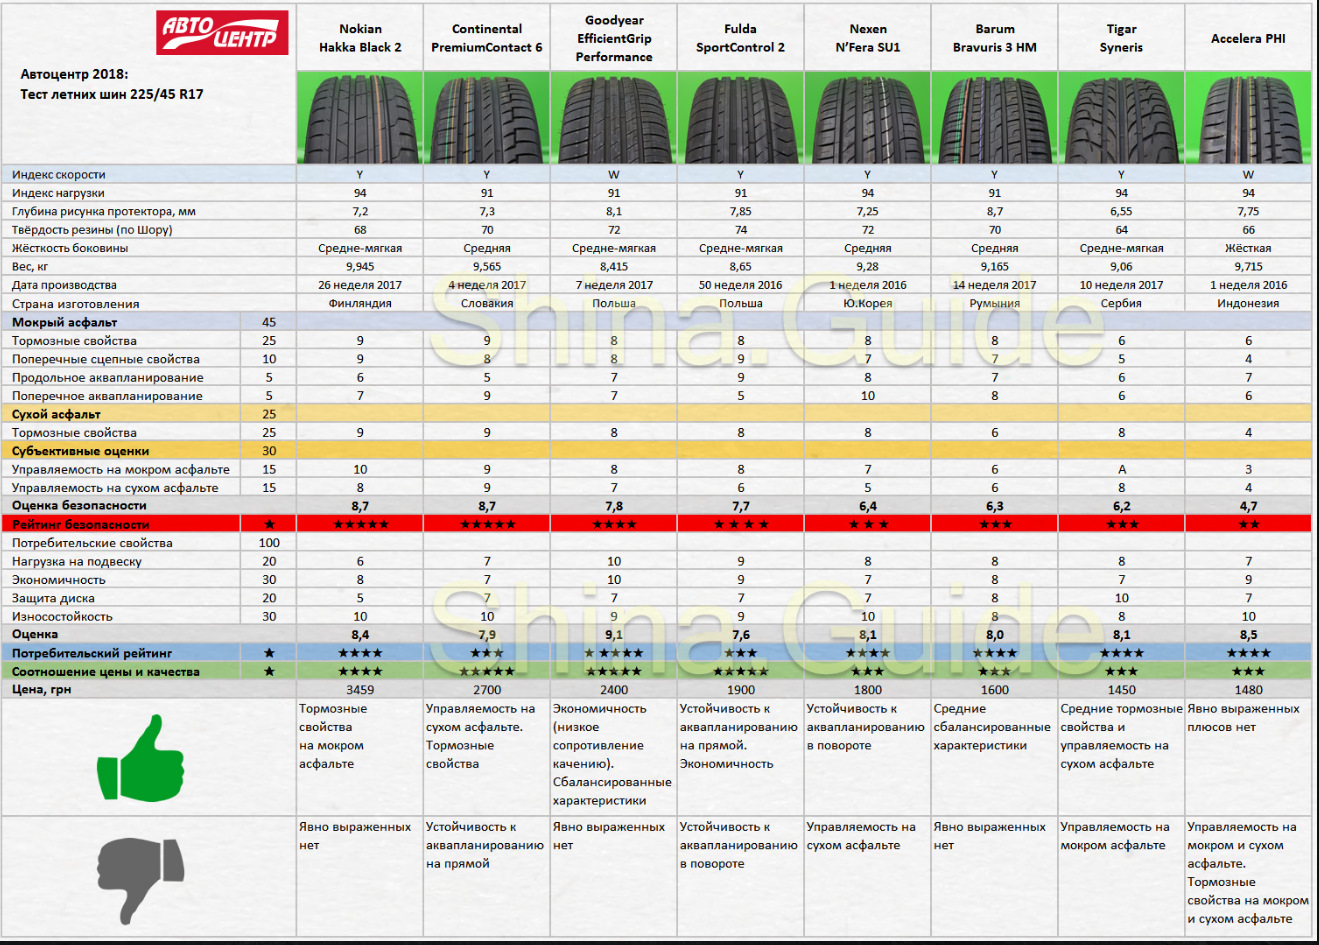Click the 'Оценка безопасности' row label
This screenshot has width=1319, height=945.
click(x=79, y=506)
